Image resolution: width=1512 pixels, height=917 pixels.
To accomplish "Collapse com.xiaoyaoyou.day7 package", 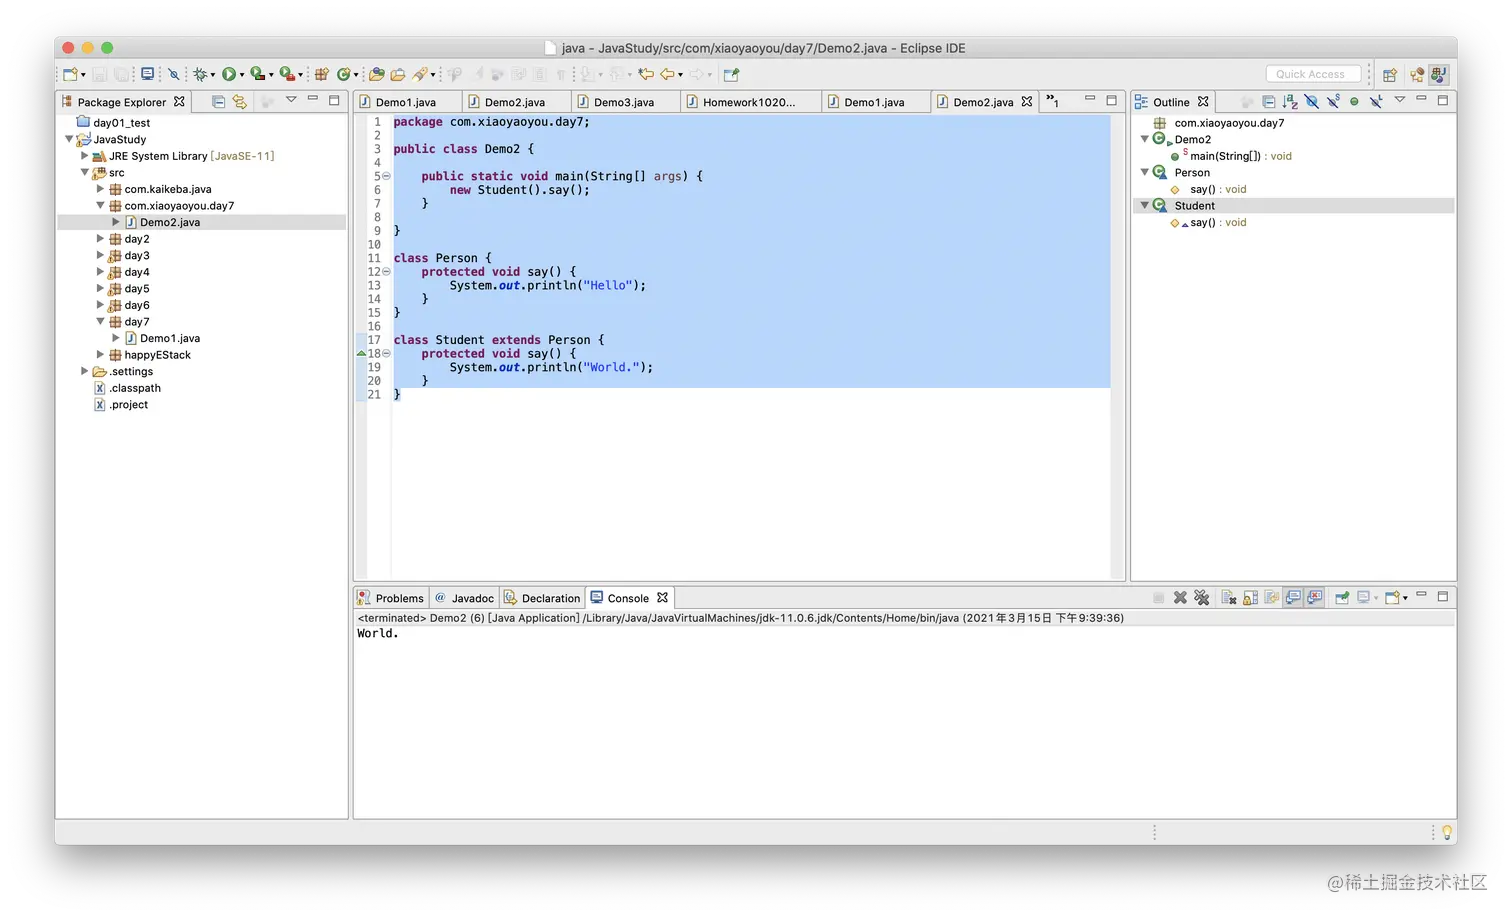I will click(100, 205).
